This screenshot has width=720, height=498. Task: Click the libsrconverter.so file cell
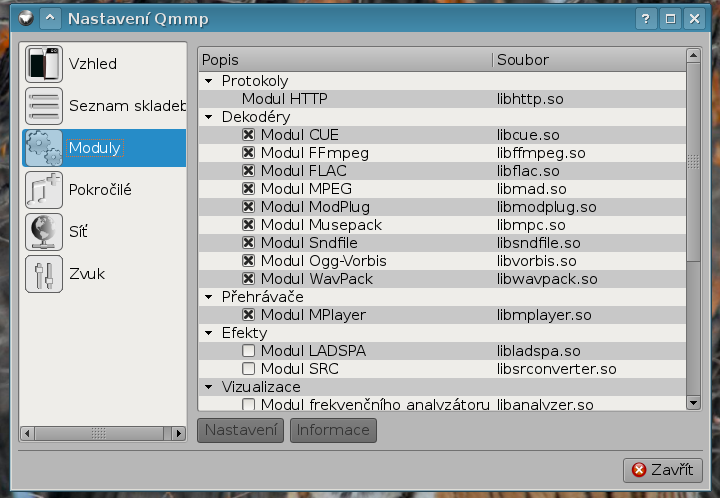click(x=556, y=369)
